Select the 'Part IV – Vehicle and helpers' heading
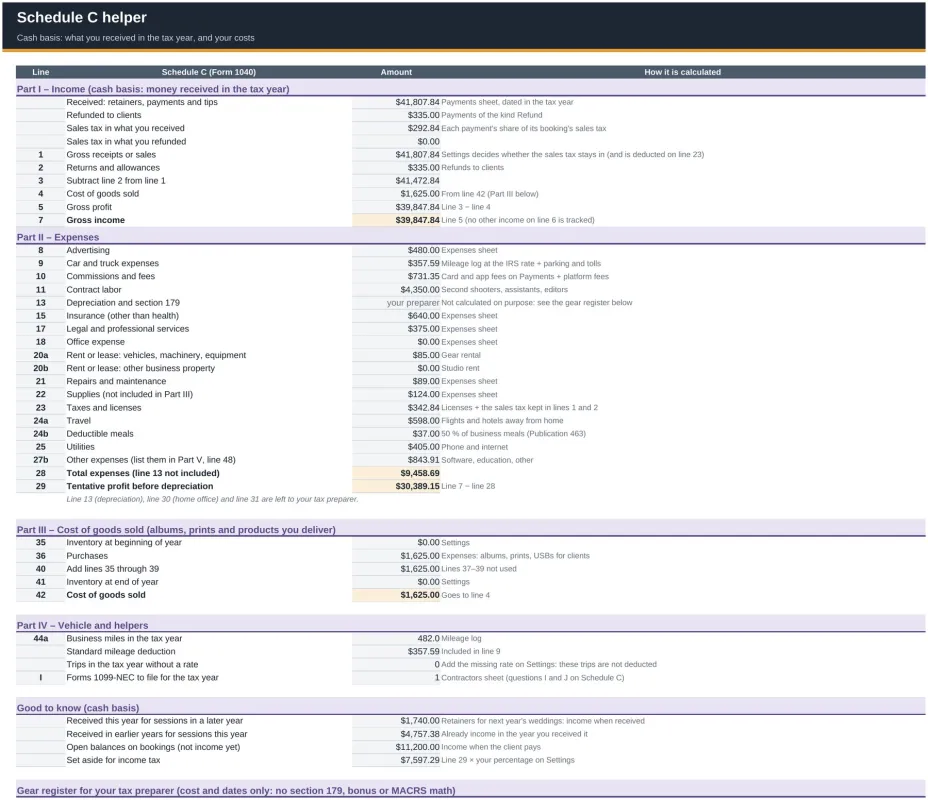 click(82, 625)
